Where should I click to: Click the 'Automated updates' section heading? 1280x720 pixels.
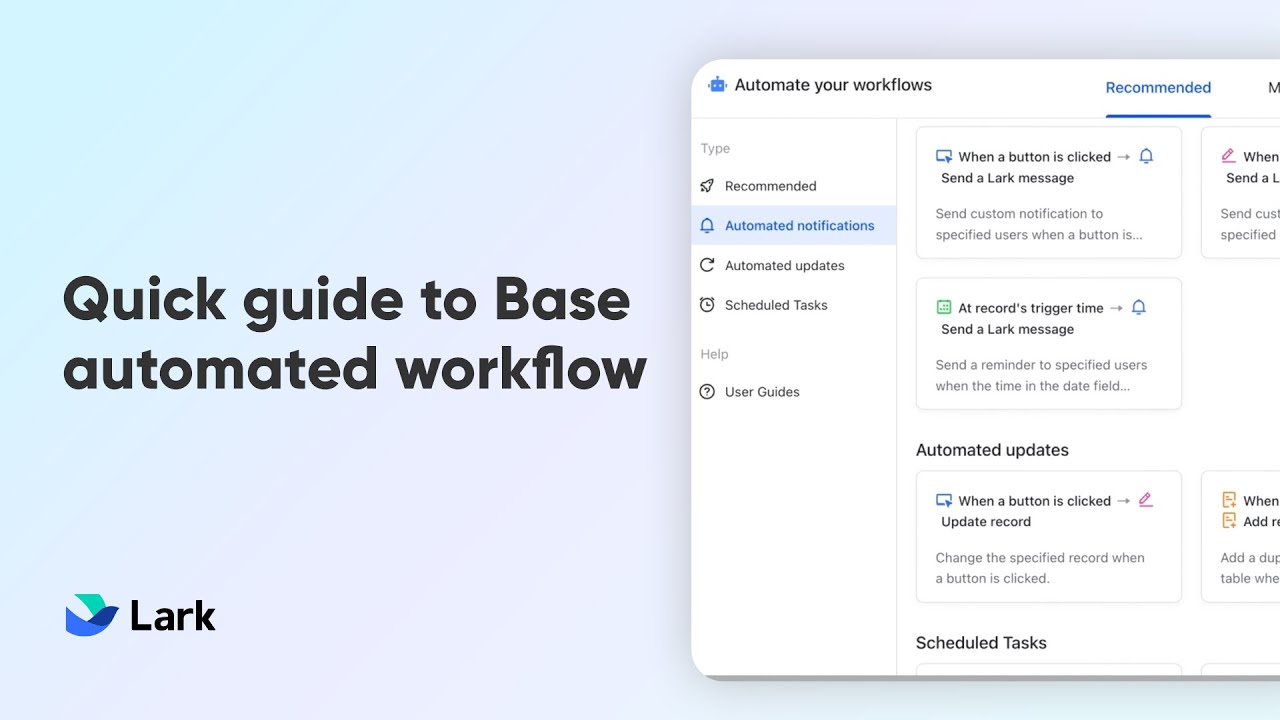click(992, 450)
